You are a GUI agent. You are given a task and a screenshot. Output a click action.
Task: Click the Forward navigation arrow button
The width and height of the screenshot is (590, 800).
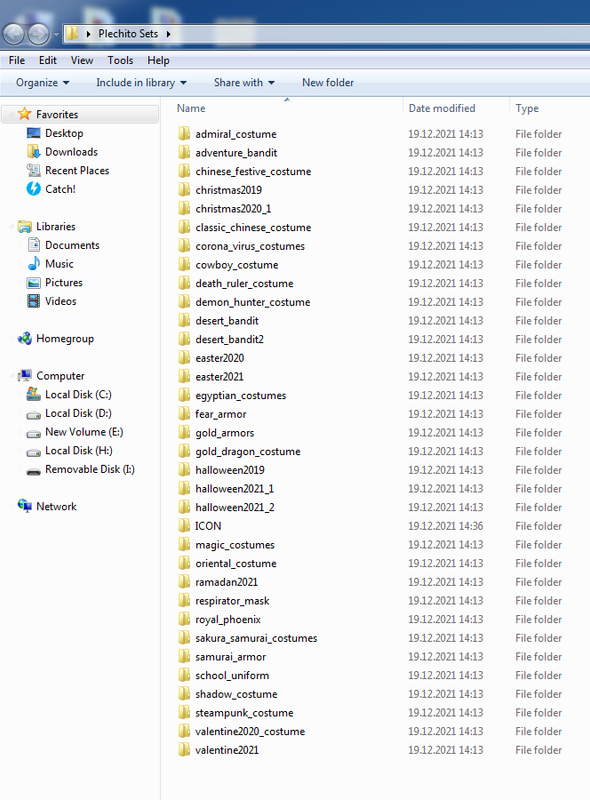click(x=38, y=34)
